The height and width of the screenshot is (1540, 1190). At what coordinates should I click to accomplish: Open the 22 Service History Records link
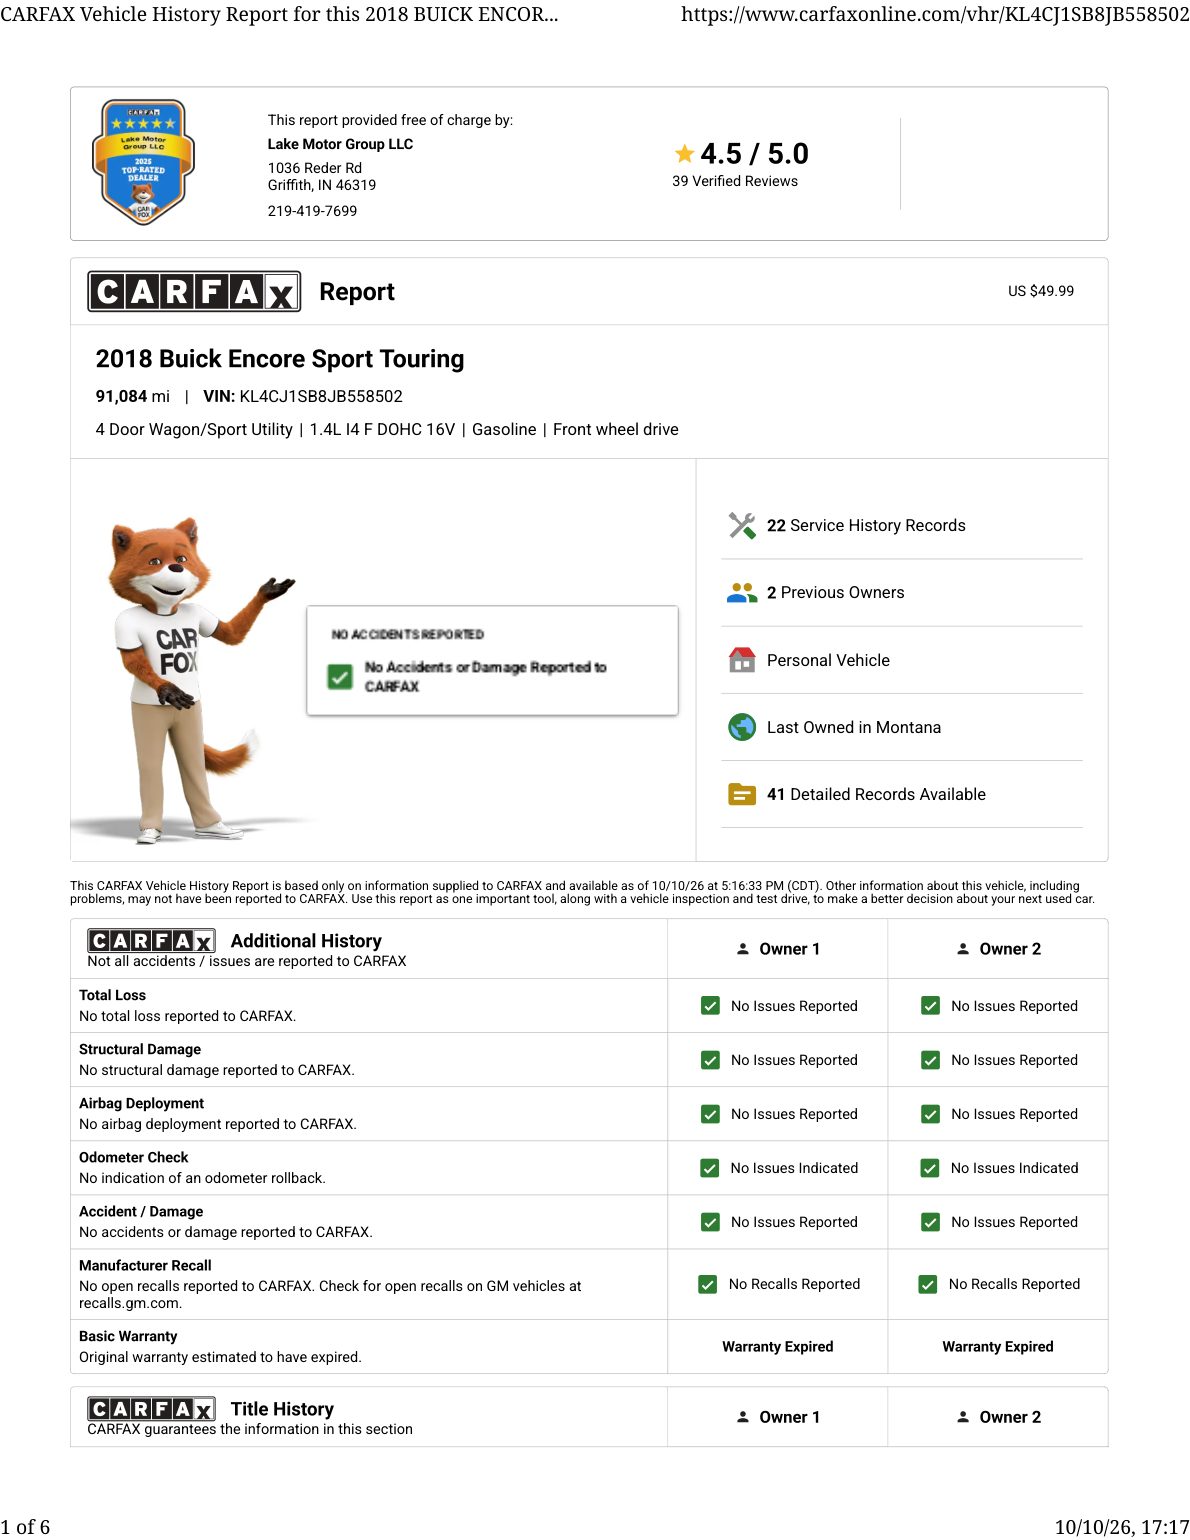click(866, 526)
